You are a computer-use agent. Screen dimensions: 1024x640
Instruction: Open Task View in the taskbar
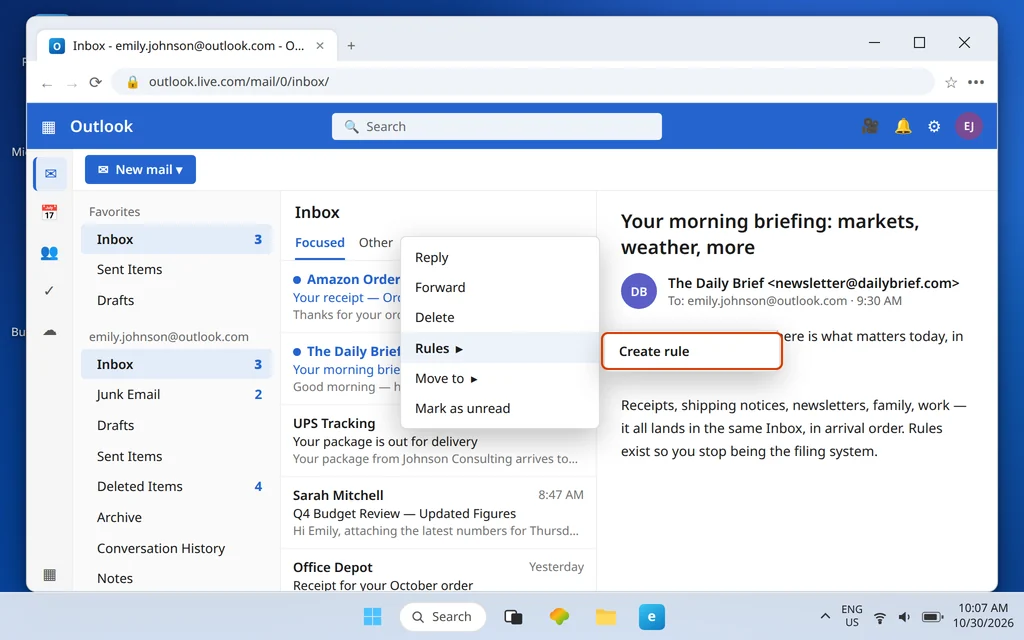tap(513, 616)
